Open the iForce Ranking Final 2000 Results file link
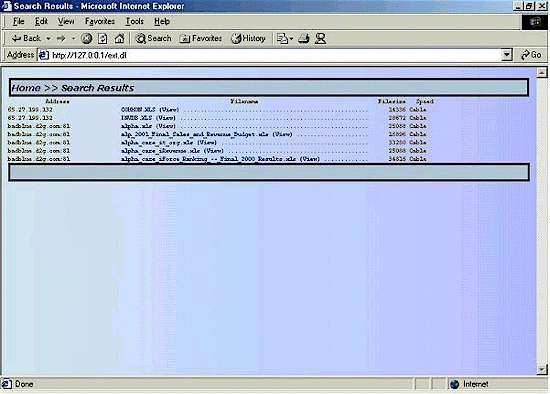 209,159
